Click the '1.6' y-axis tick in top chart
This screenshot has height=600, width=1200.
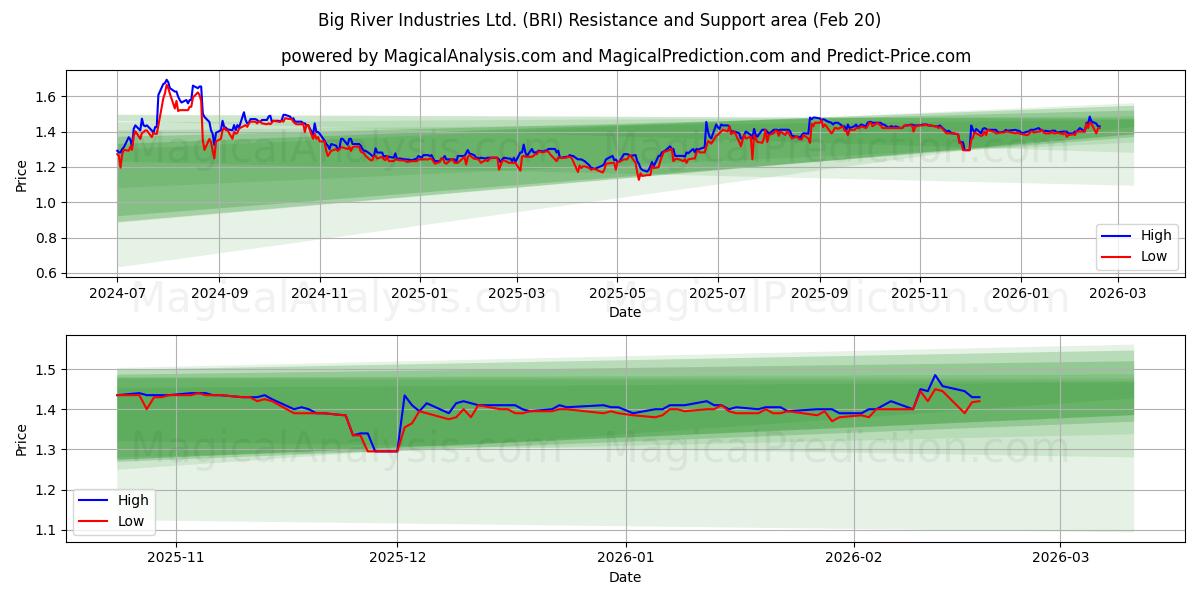(x=48, y=97)
